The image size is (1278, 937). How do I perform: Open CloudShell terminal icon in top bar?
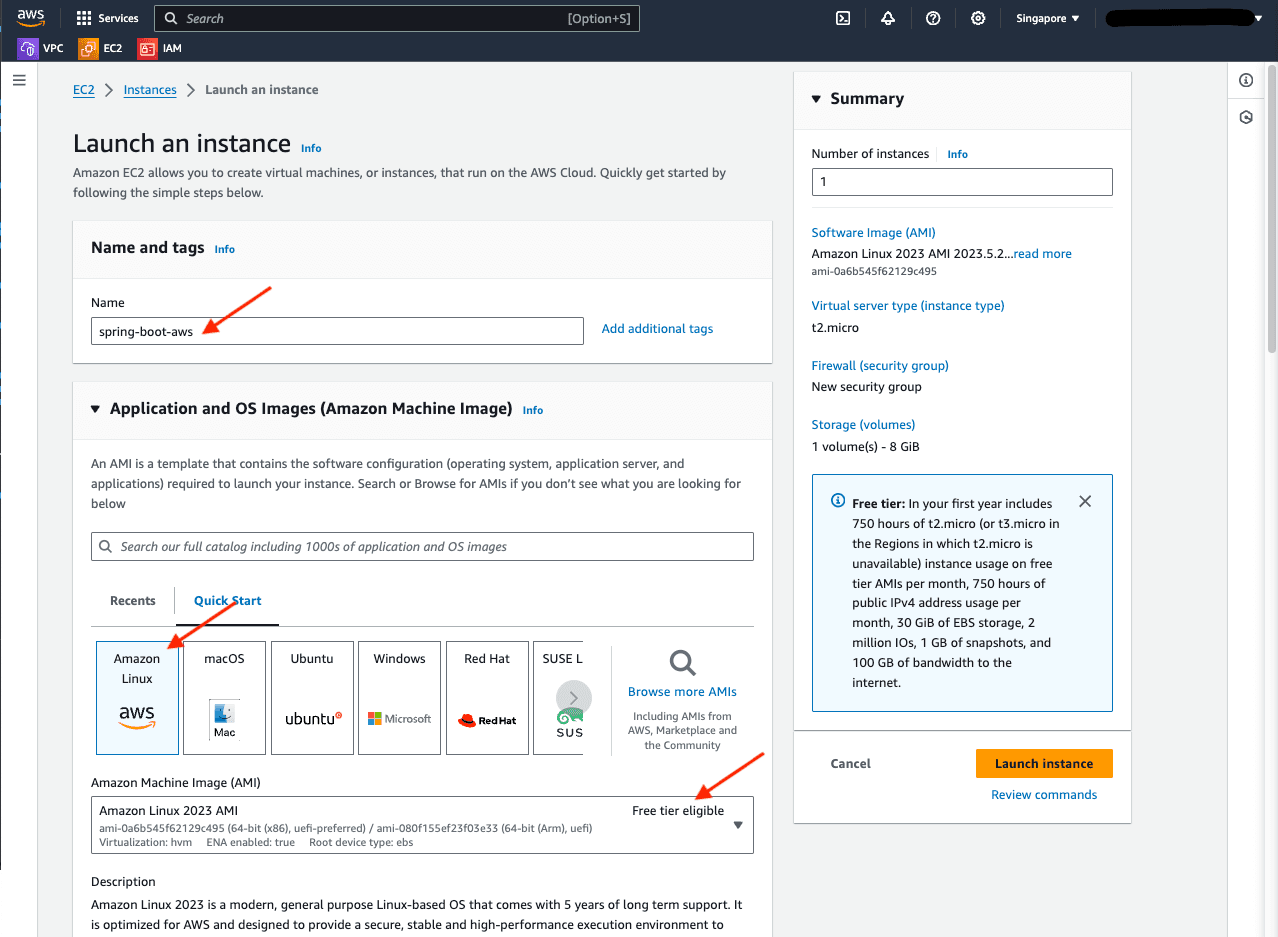843,18
